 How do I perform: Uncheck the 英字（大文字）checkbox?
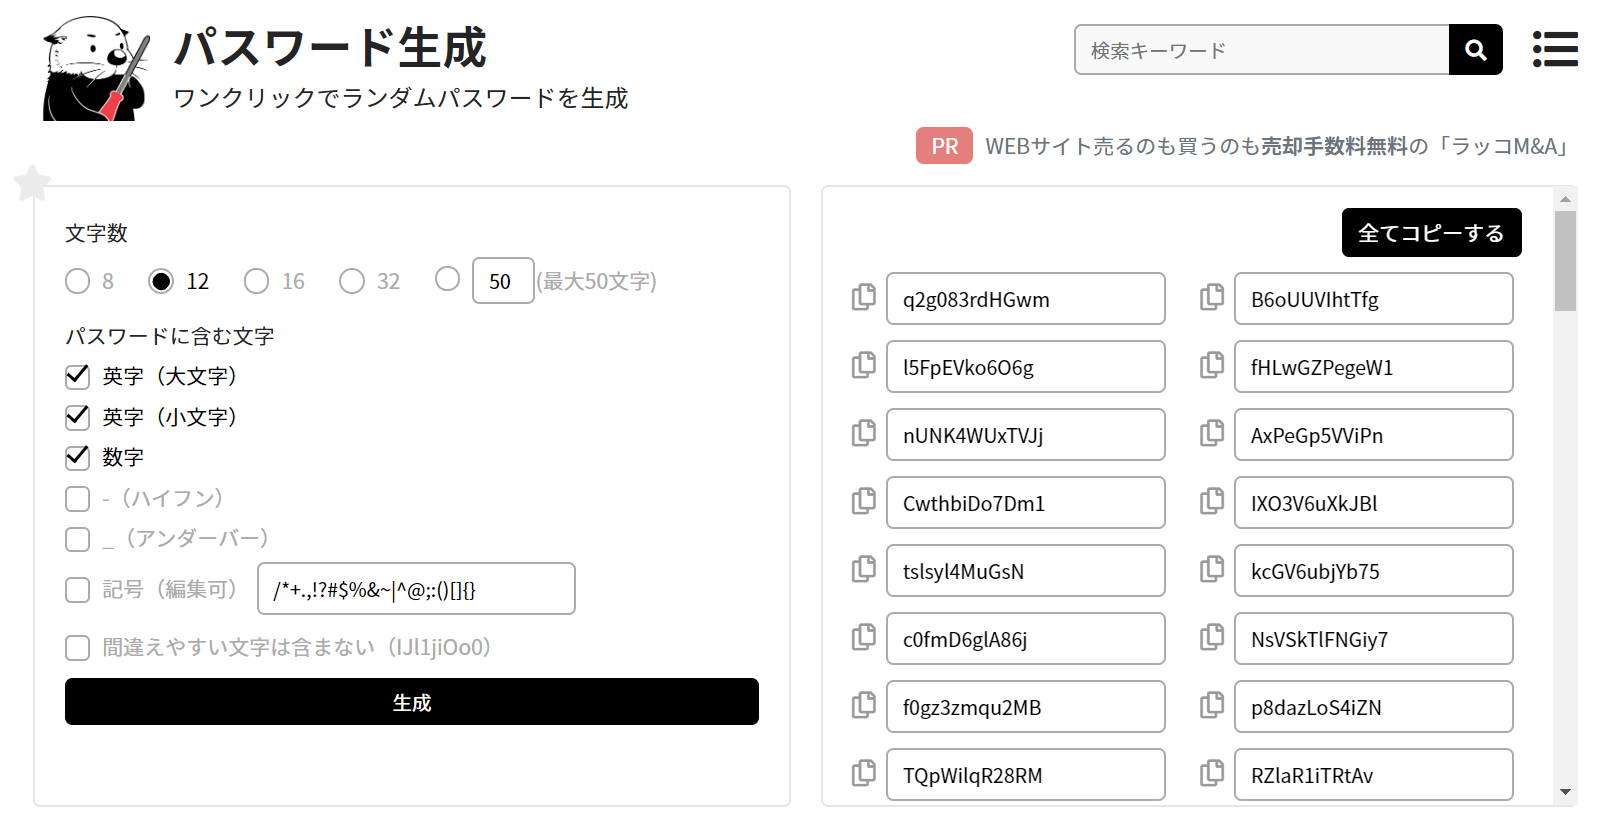[78, 376]
